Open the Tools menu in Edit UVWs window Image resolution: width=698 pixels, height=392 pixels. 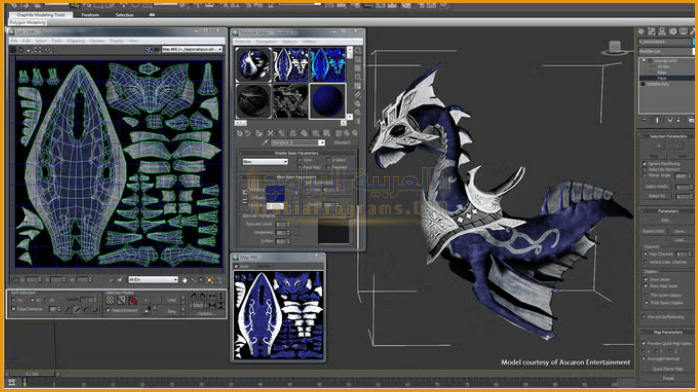click(57, 41)
